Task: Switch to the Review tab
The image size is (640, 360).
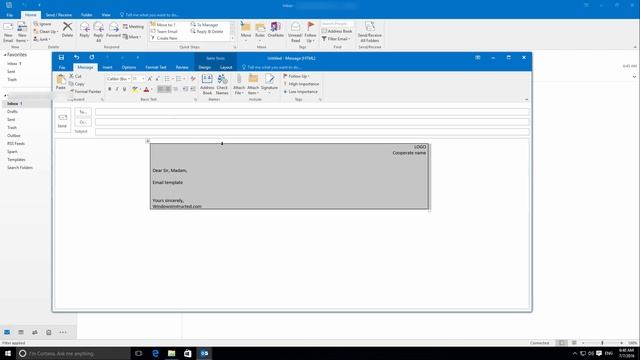Action: (182, 67)
